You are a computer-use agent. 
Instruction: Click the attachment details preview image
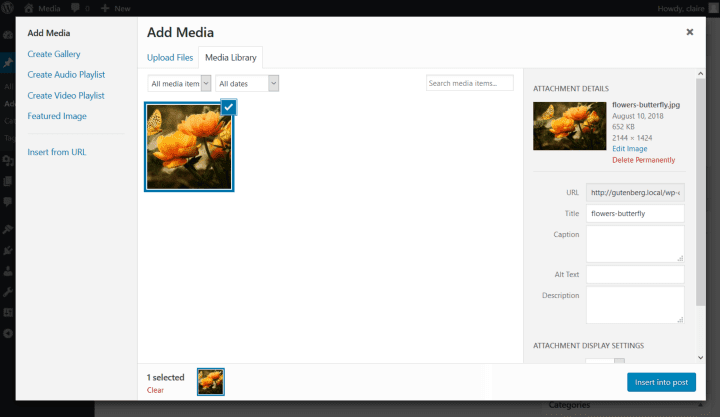(x=569, y=126)
